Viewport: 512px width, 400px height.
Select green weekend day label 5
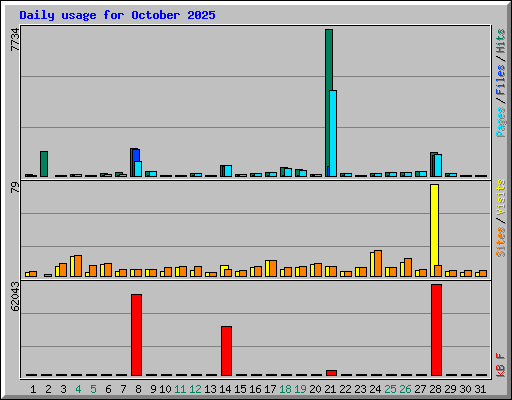93,389
